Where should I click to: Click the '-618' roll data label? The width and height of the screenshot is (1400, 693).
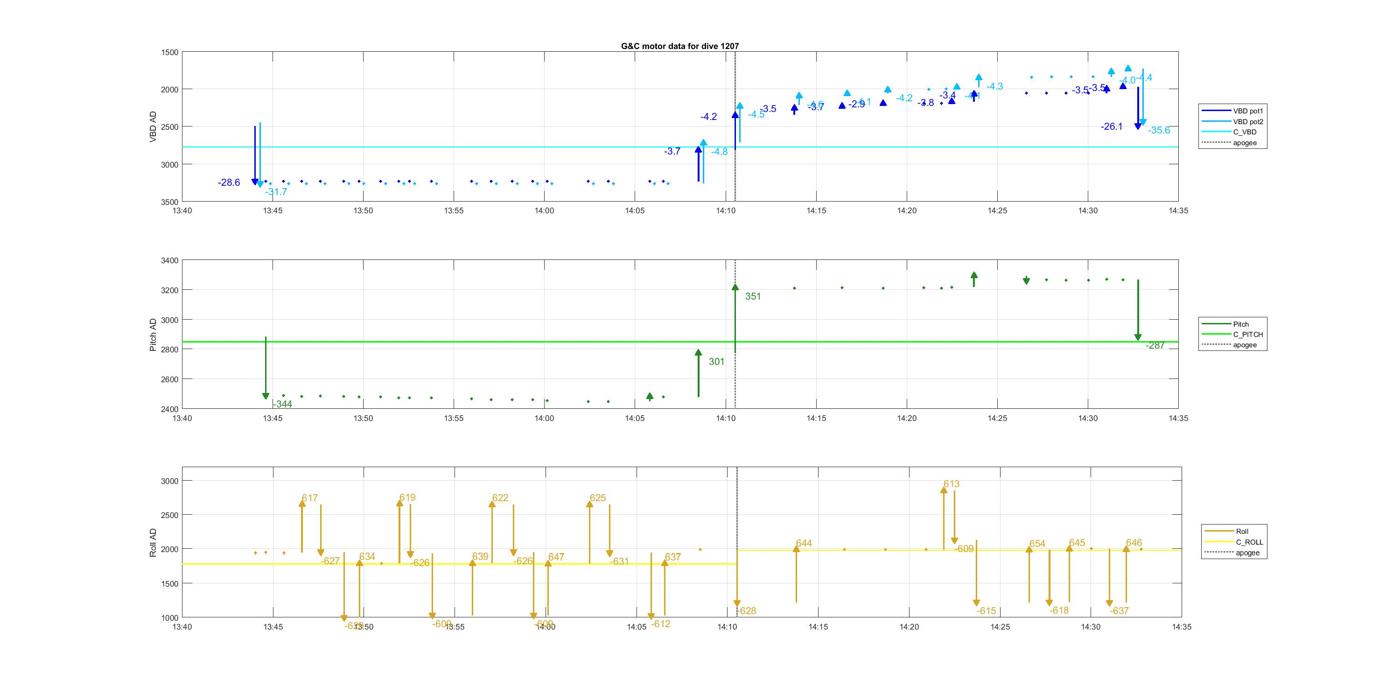tap(1059, 610)
